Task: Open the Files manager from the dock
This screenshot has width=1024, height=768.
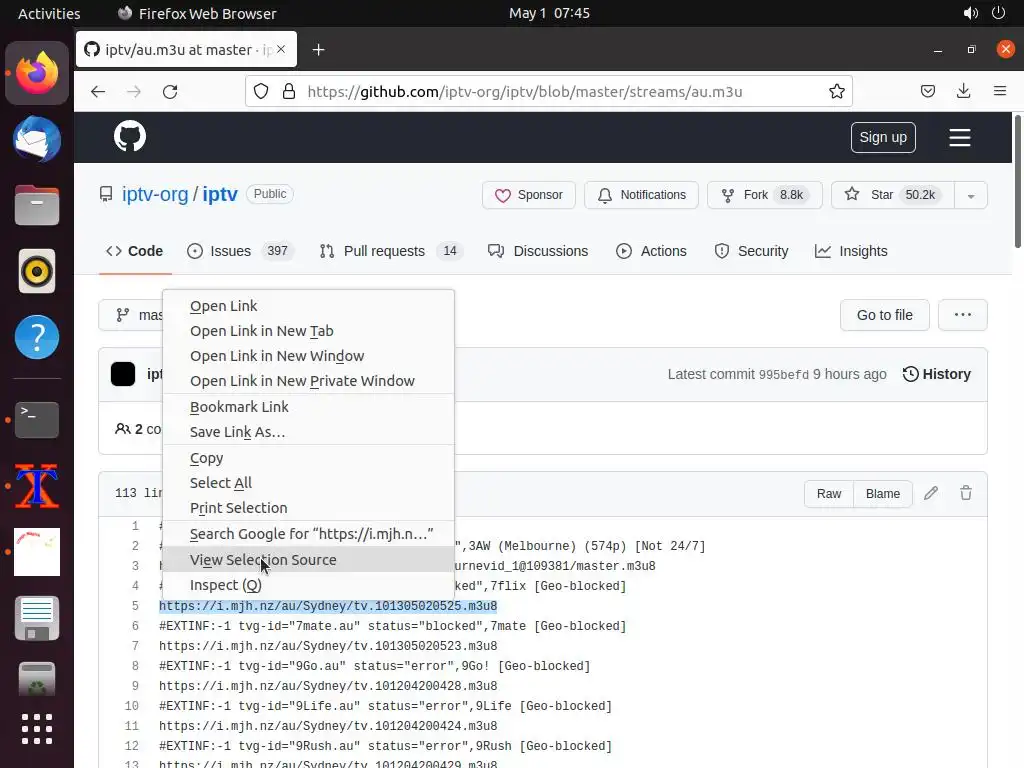Action: (37, 205)
